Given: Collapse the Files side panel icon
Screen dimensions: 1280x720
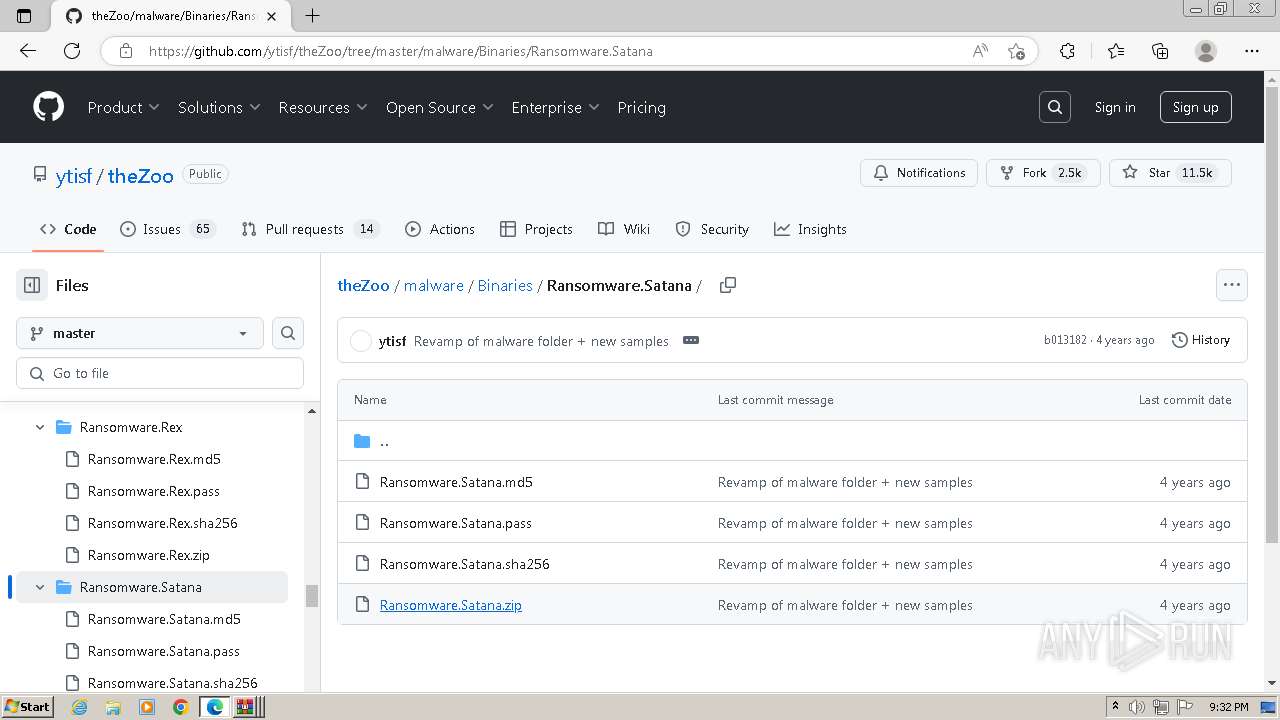Looking at the screenshot, I should click(32, 285).
